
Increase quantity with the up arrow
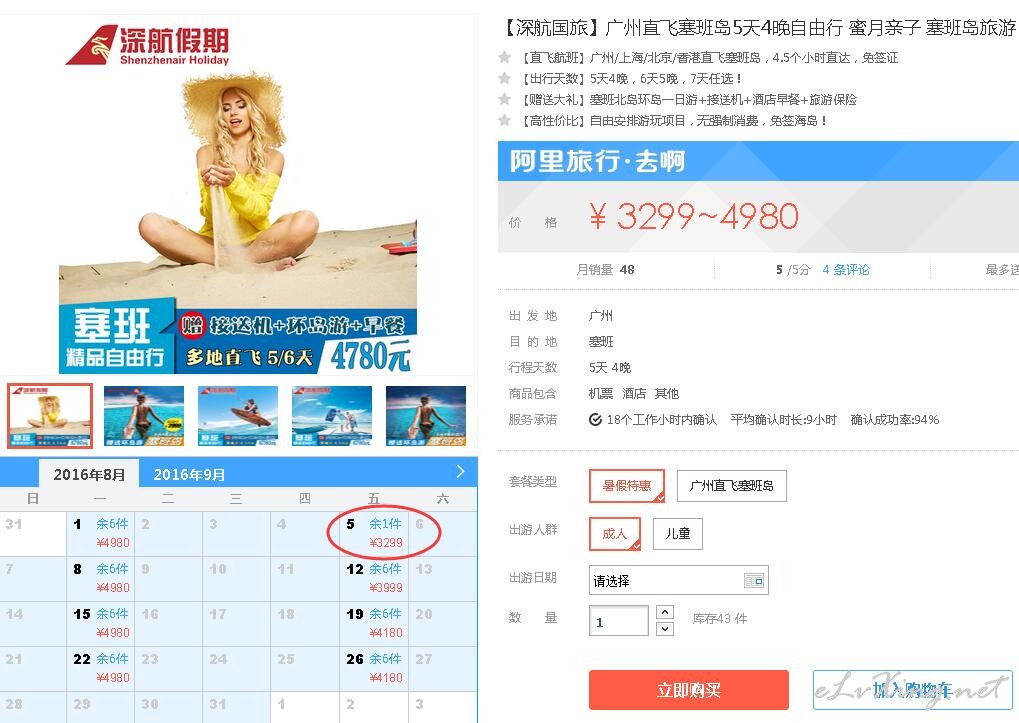coord(665,612)
